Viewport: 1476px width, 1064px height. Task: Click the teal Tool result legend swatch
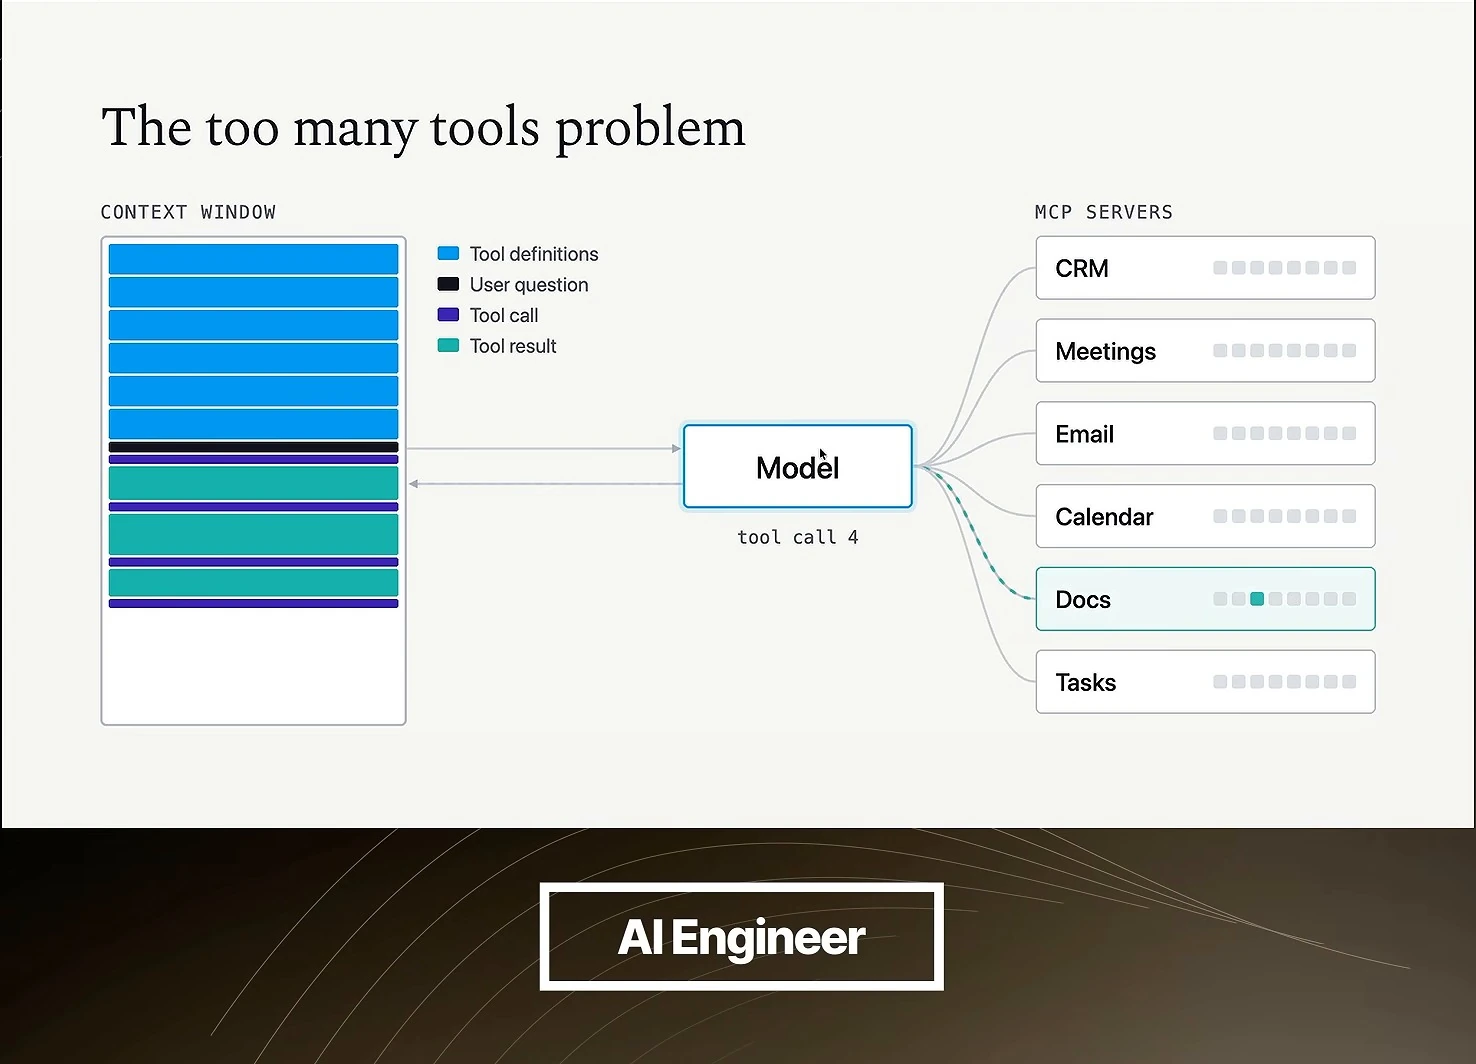pos(448,345)
